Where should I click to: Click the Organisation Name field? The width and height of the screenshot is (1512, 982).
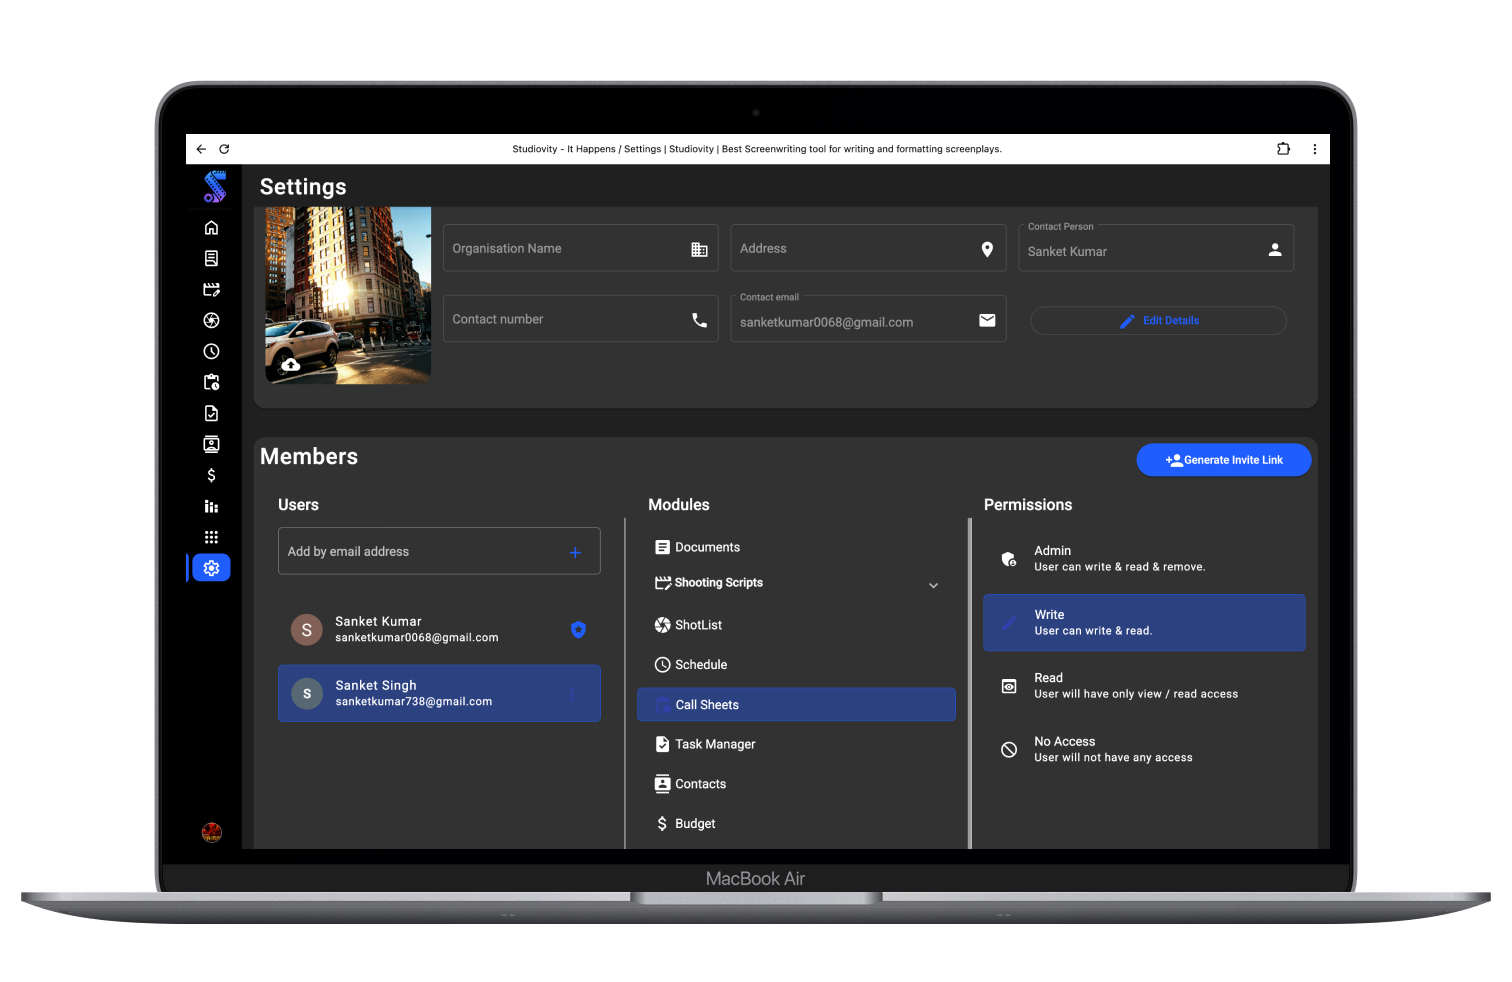[580, 248]
